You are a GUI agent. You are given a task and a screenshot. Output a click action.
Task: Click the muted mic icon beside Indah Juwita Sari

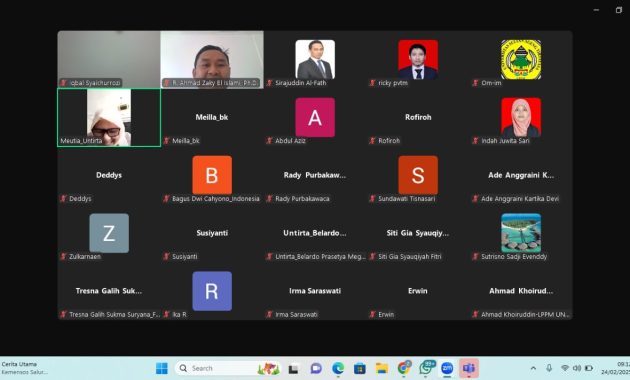point(475,141)
